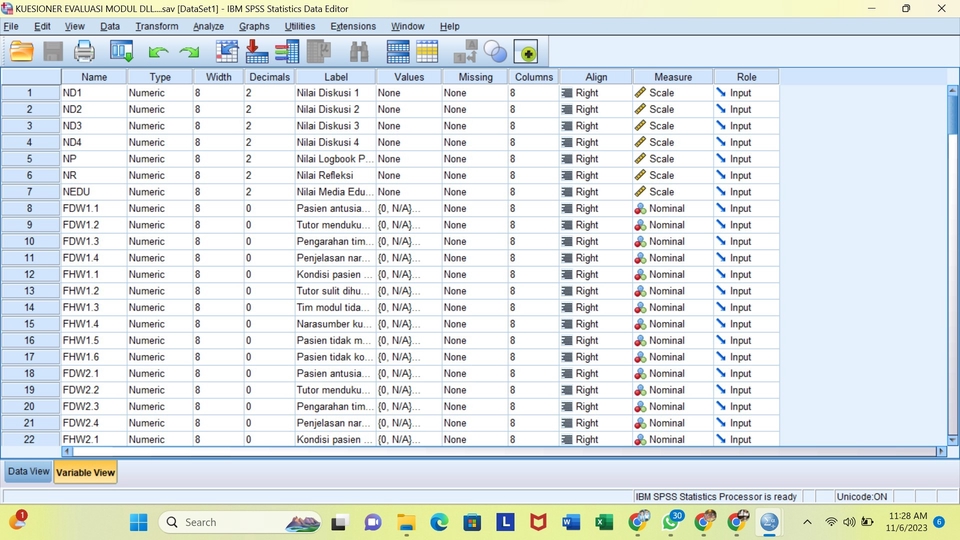Click the Go to Case icon
The height and width of the screenshot is (540, 960).
227,51
